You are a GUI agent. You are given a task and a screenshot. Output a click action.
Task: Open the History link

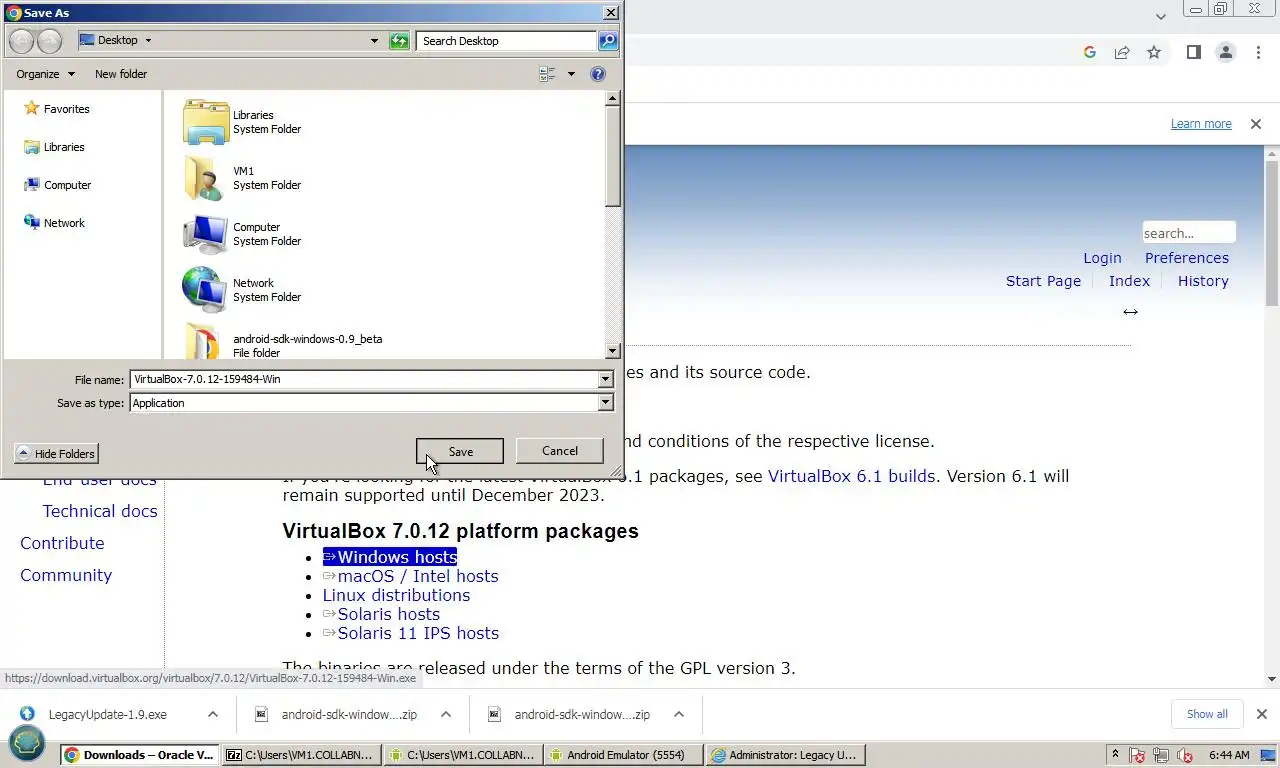(1203, 281)
